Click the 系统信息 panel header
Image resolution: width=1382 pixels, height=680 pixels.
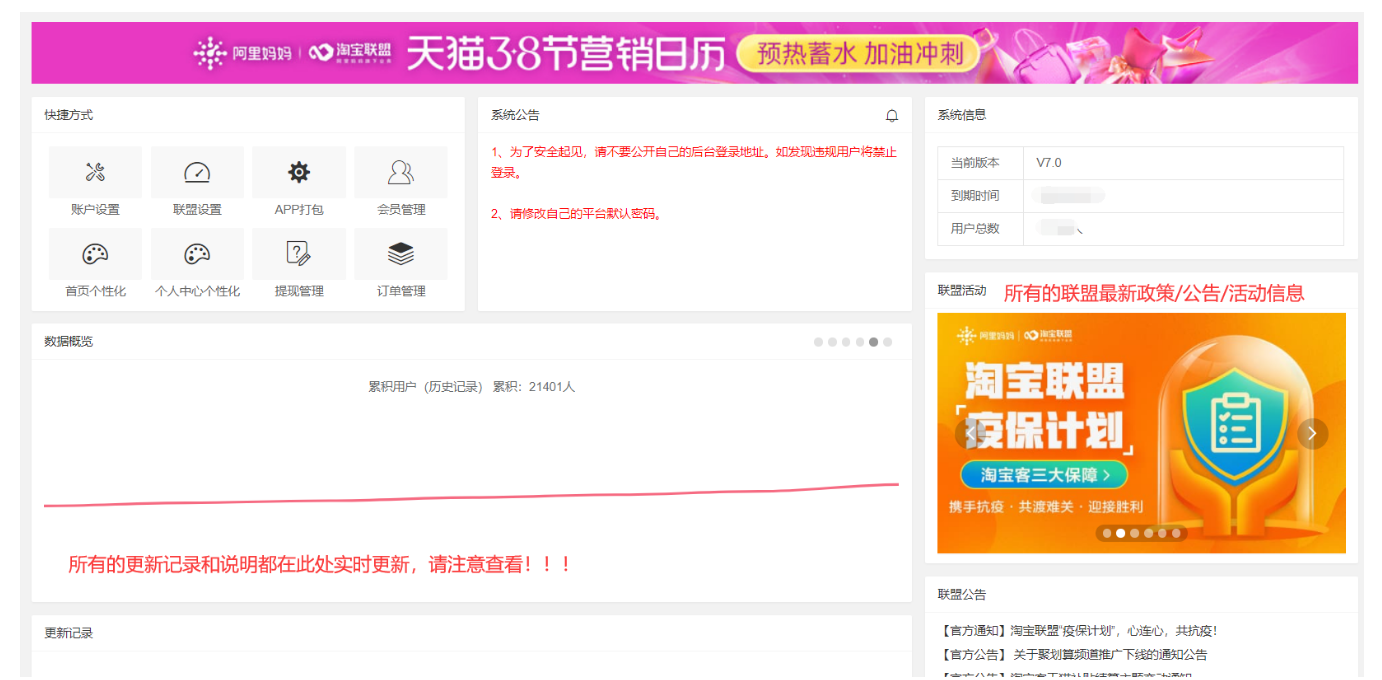(961, 115)
